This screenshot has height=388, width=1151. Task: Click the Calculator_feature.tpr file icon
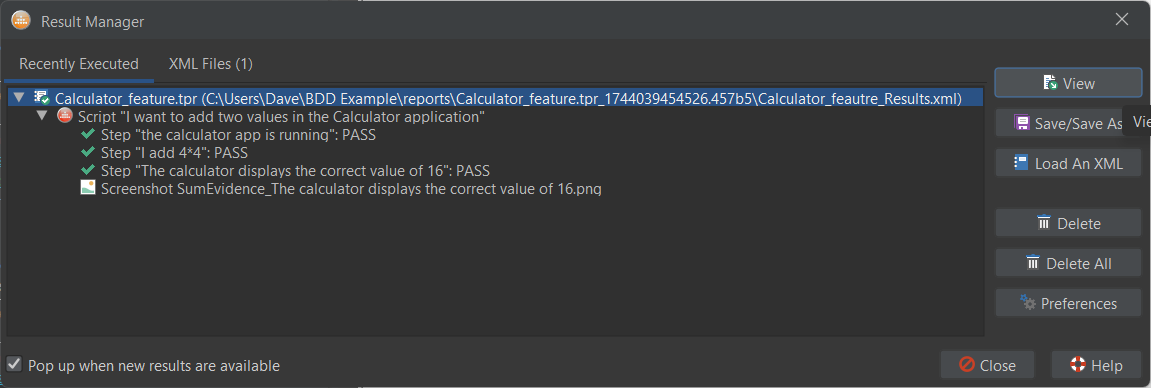click(42, 98)
